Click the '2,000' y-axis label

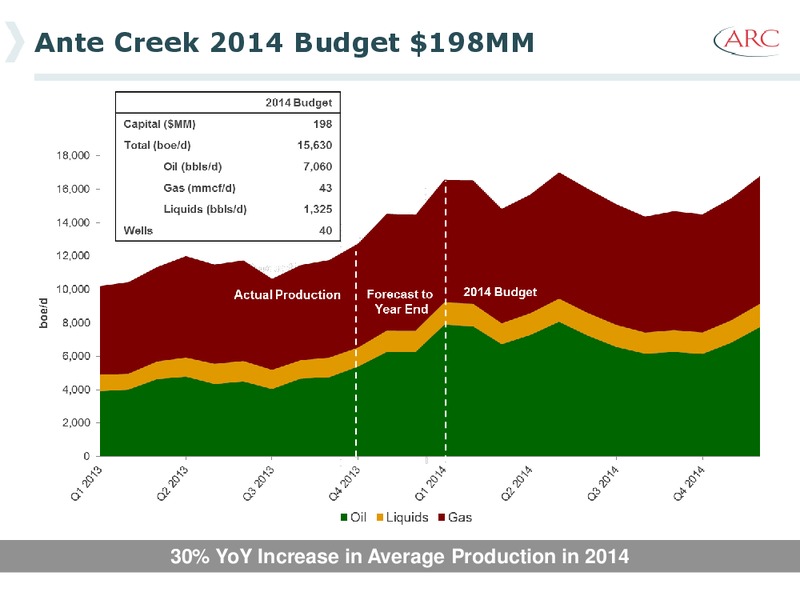pyautogui.click(x=76, y=422)
